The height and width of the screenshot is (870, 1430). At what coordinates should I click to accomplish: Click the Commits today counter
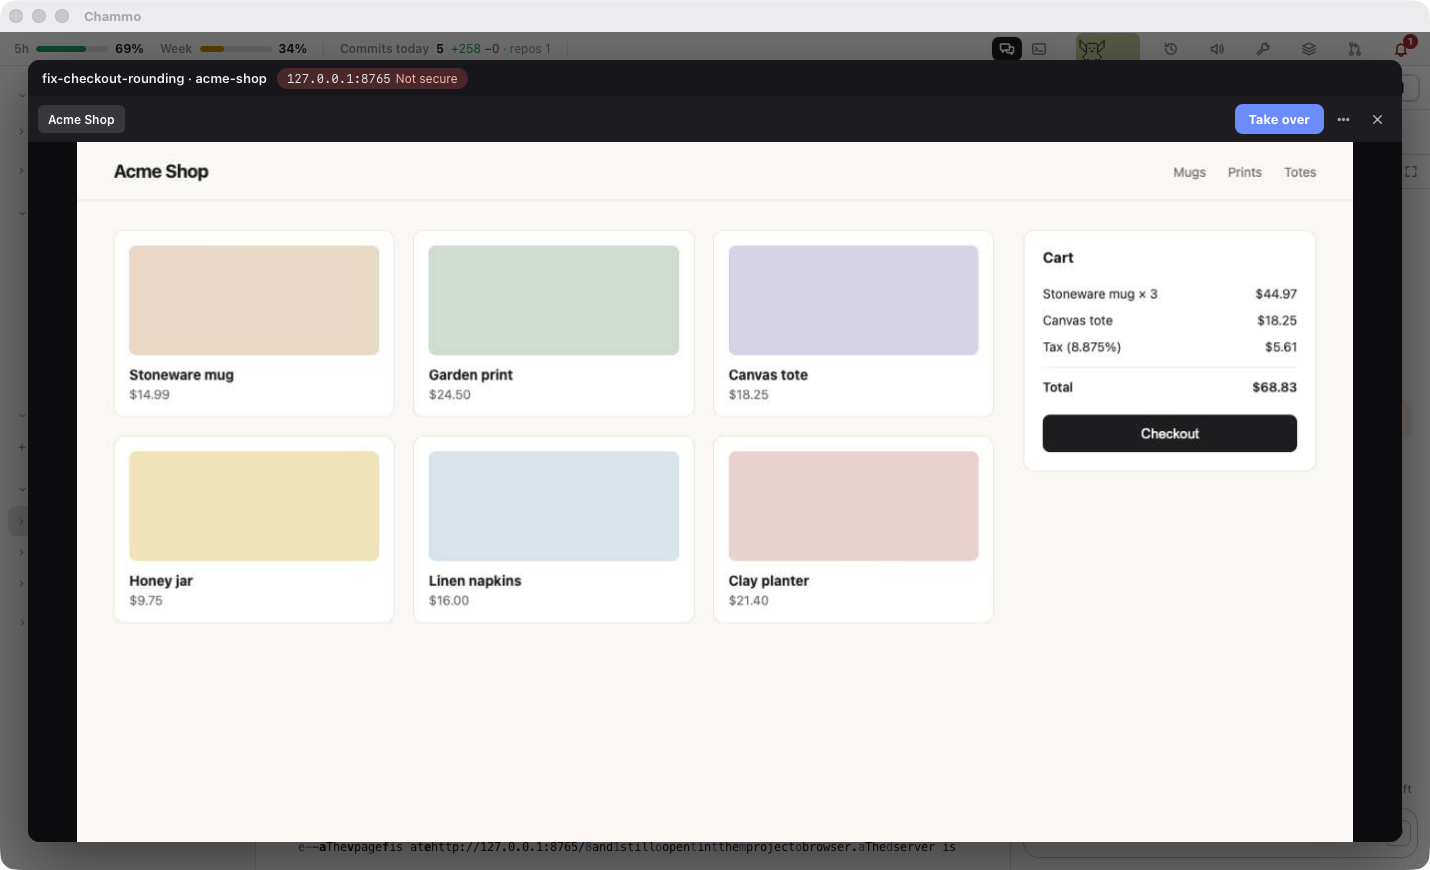(392, 48)
